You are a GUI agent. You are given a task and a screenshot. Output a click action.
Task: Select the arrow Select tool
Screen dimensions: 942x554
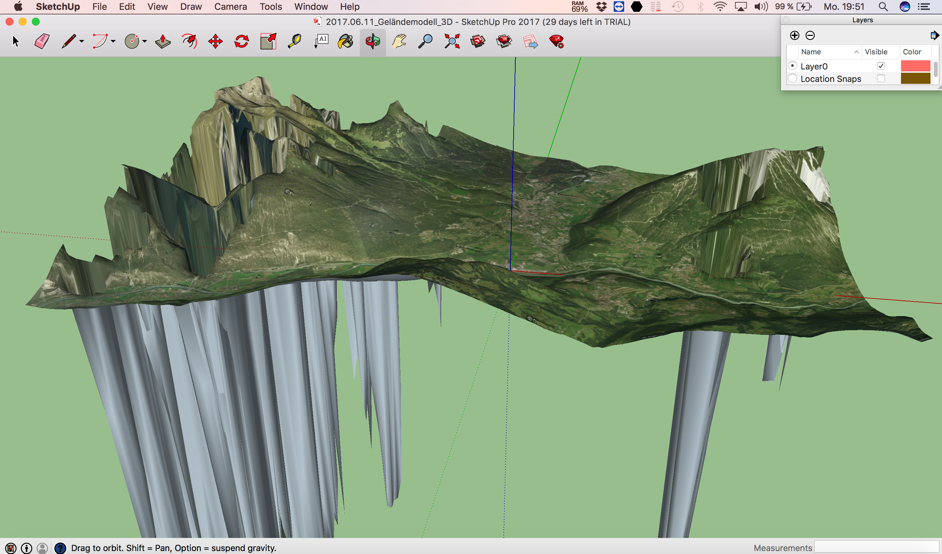(x=15, y=42)
